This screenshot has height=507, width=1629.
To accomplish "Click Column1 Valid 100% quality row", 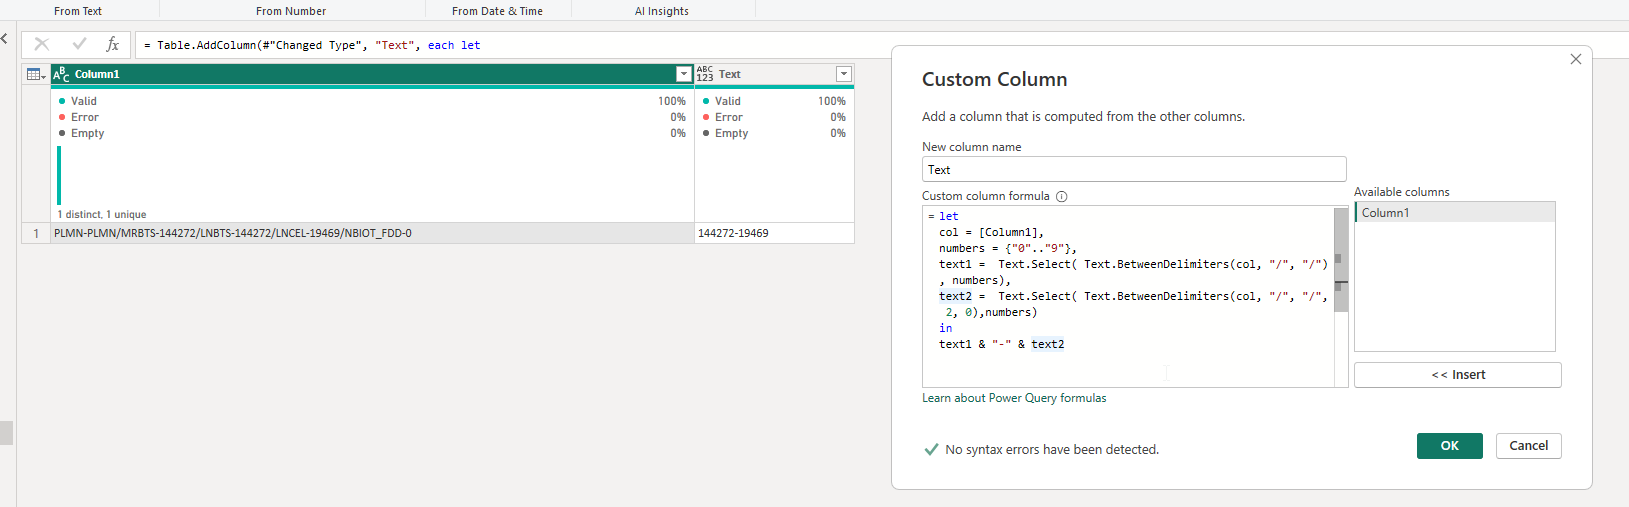I will pyautogui.click(x=372, y=101).
